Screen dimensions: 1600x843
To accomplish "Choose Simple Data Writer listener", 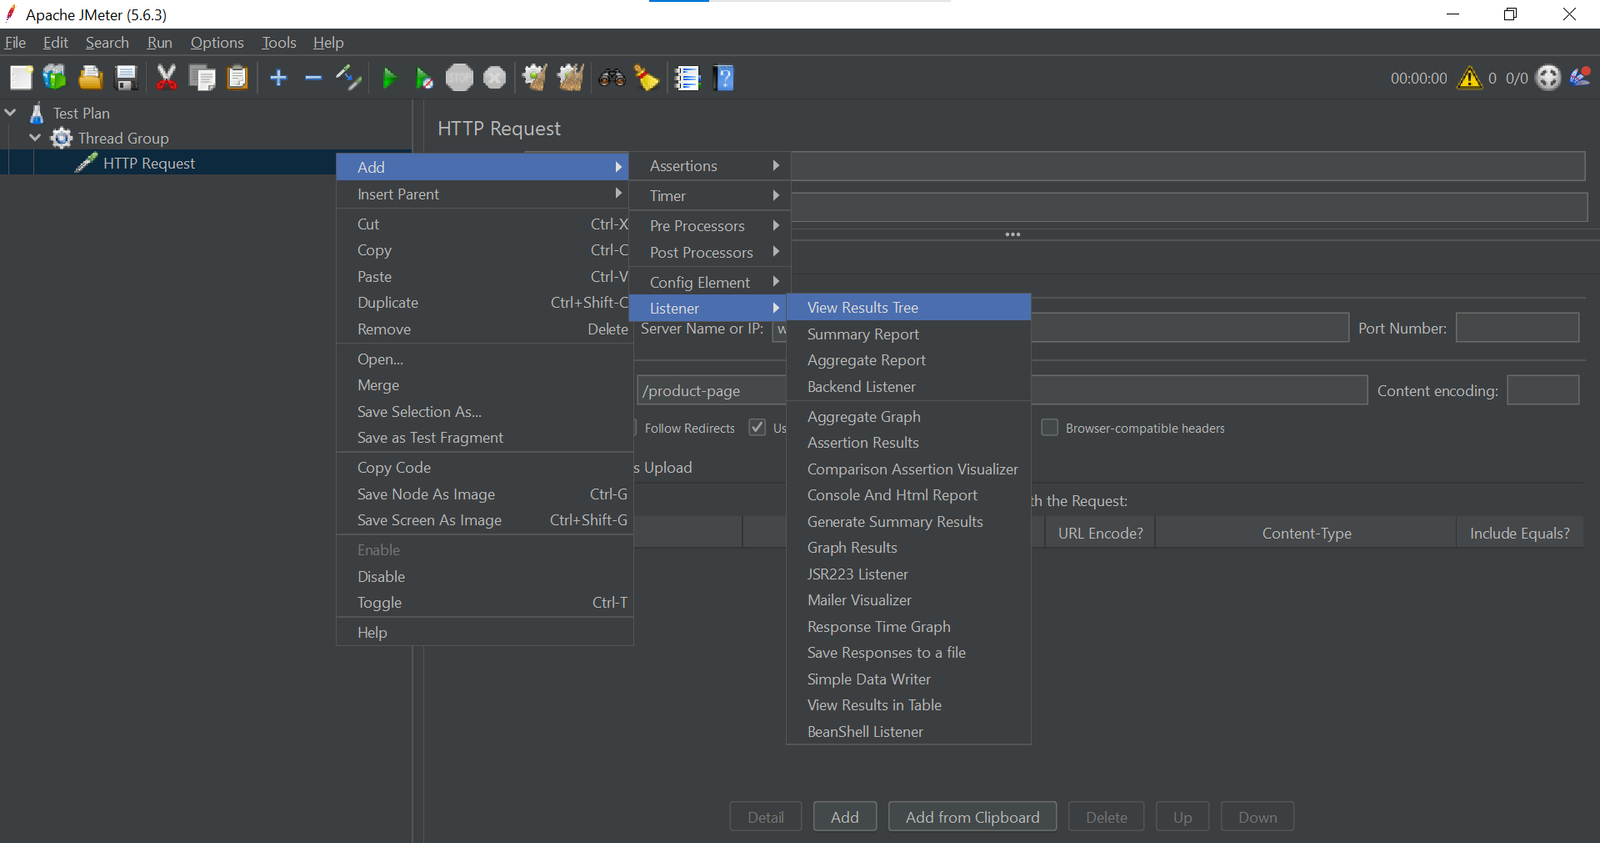I will tap(909, 679).
